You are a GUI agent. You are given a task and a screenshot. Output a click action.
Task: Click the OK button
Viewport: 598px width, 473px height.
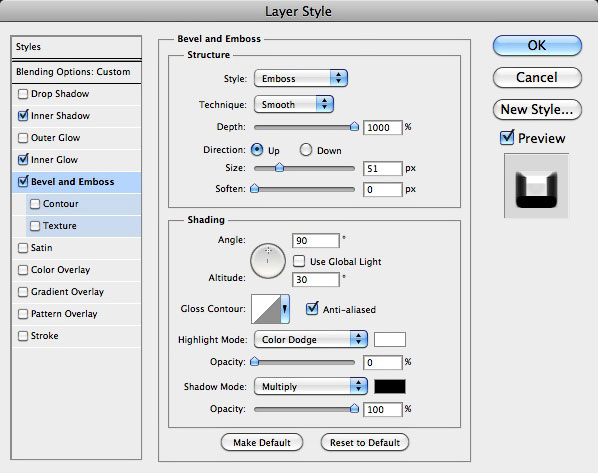537,45
